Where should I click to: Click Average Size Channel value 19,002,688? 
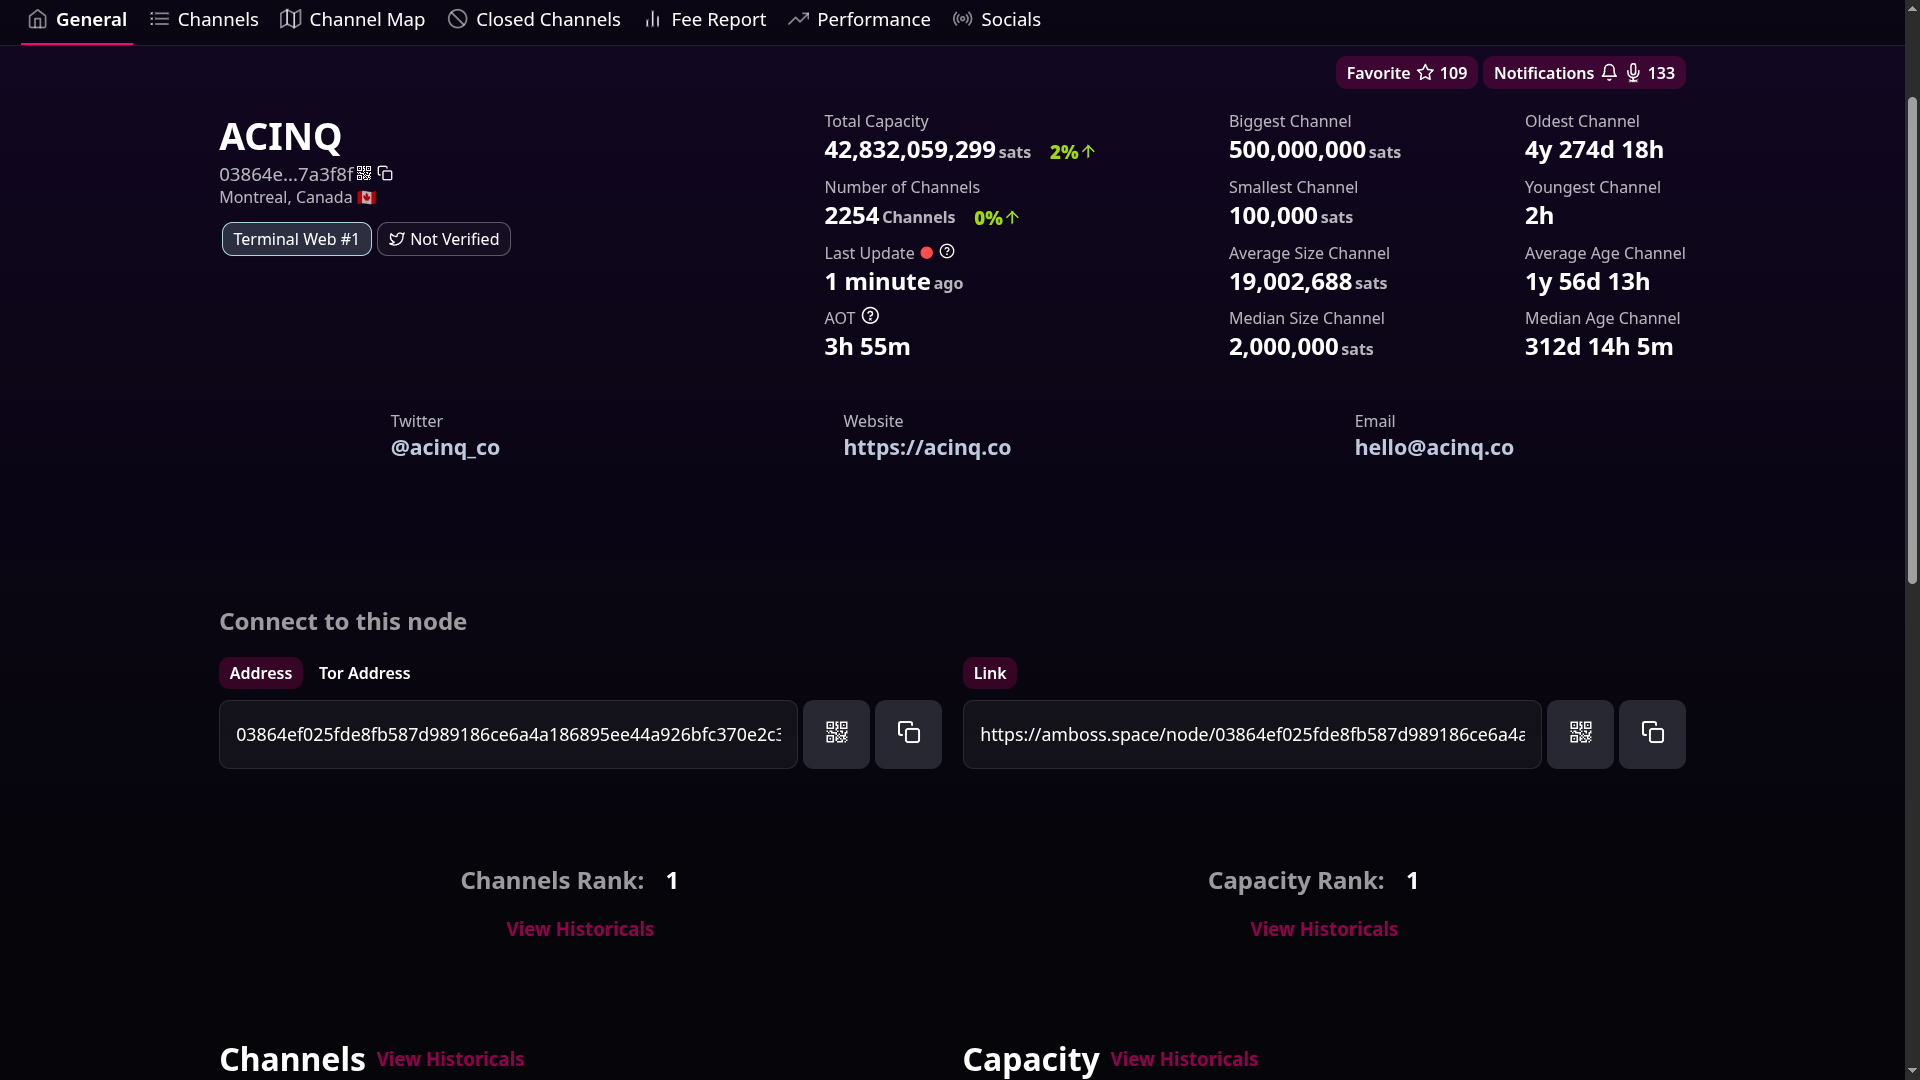click(1290, 282)
